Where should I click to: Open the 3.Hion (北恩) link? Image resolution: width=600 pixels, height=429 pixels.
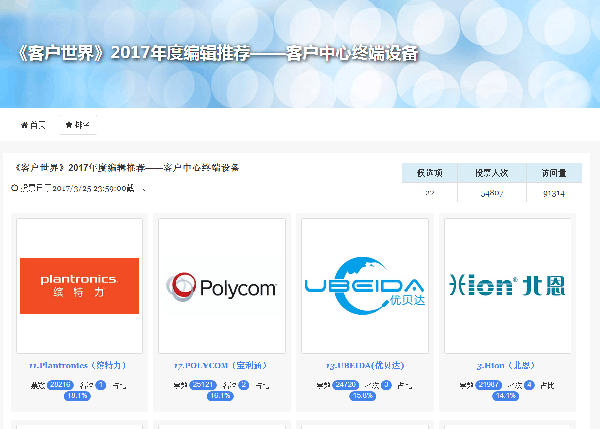click(x=507, y=366)
